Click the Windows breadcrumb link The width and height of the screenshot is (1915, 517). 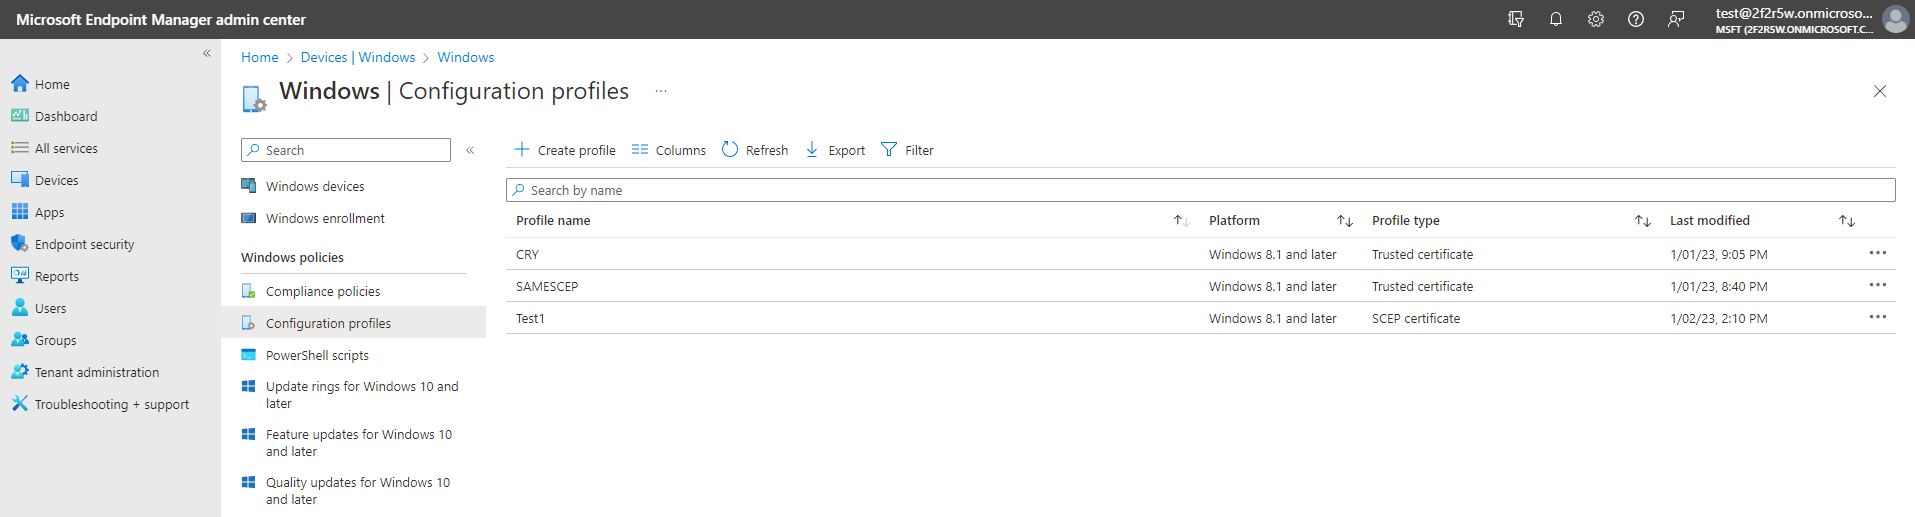pyautogui.click(x=466, y=57)
